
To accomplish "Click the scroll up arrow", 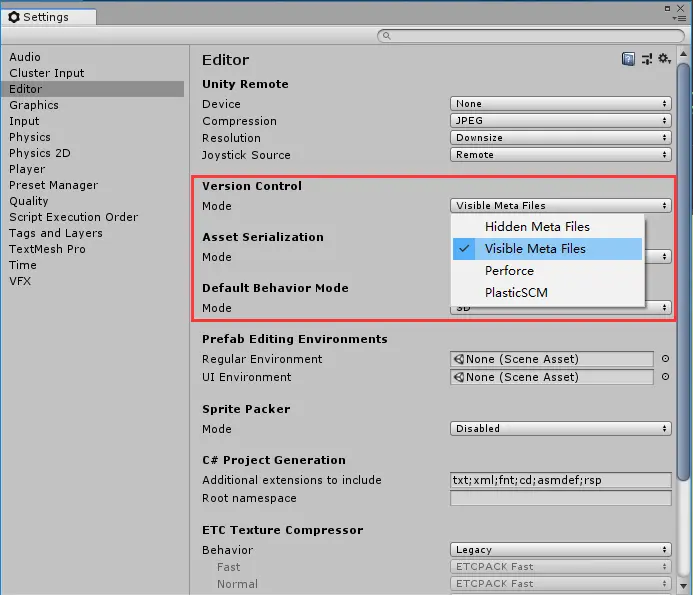I will coord(683,54).
